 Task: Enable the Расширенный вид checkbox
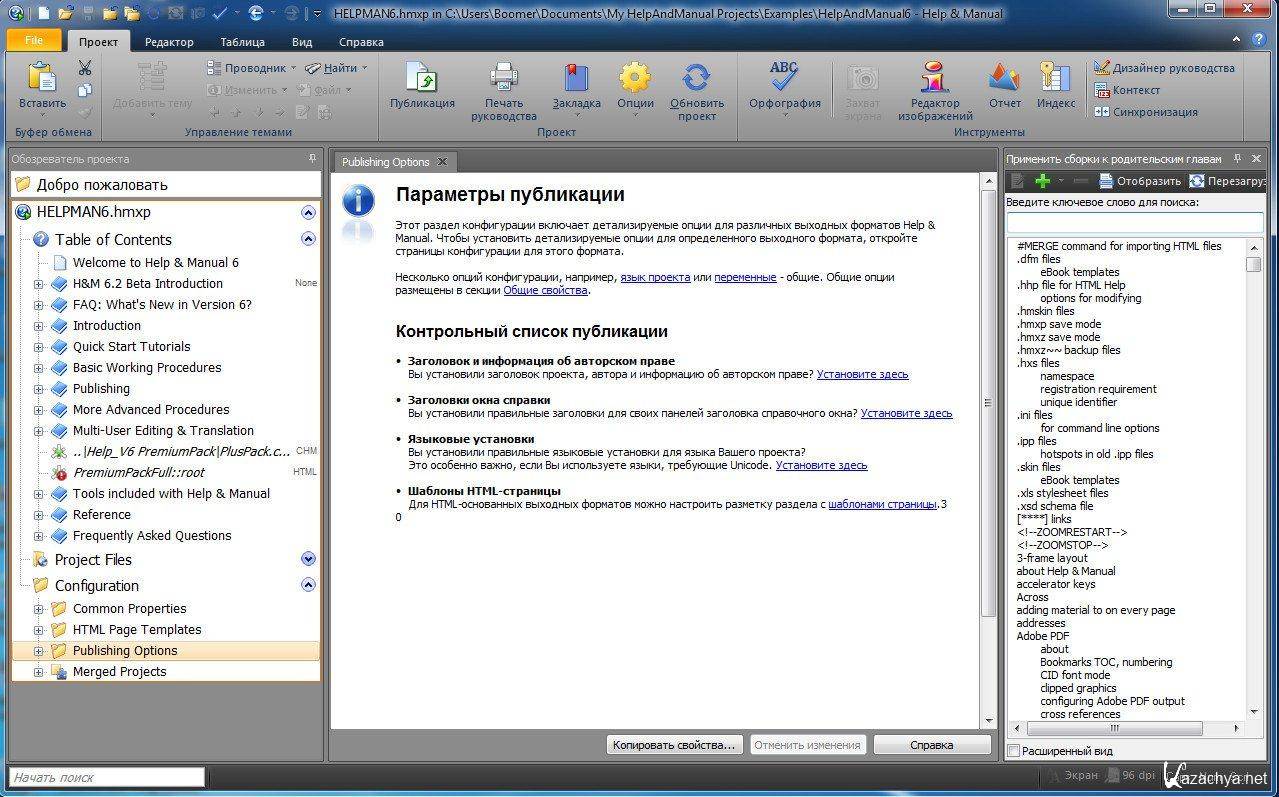pyautogui.click(x=1014, y=751)
